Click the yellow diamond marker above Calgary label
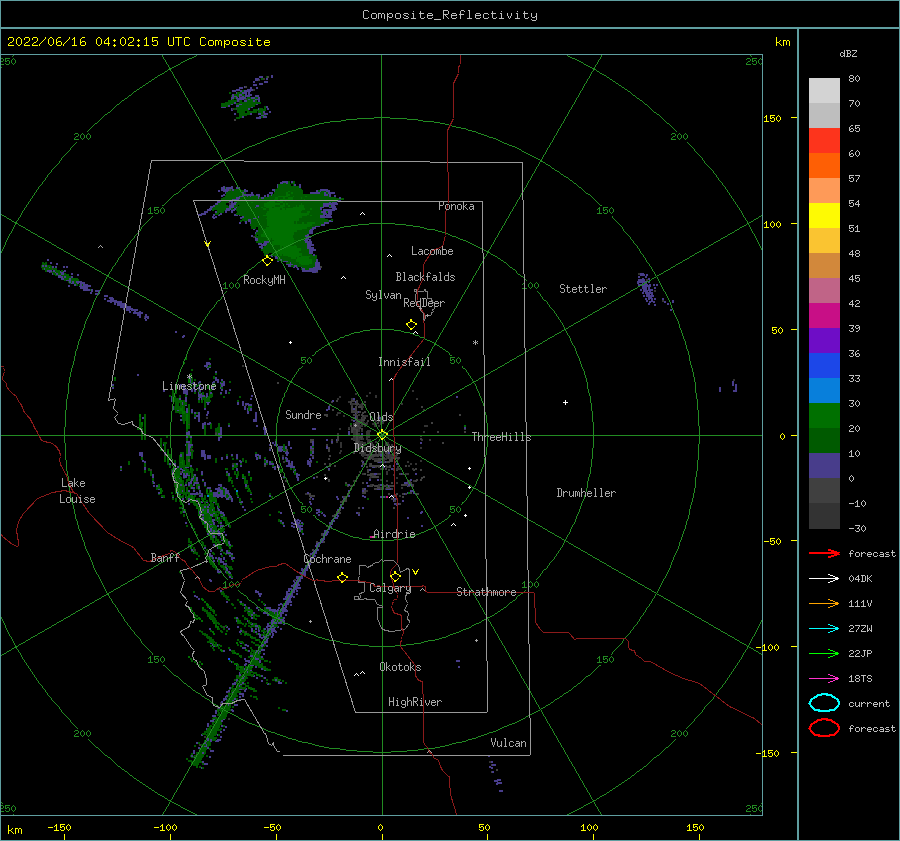 click(395, 576)
